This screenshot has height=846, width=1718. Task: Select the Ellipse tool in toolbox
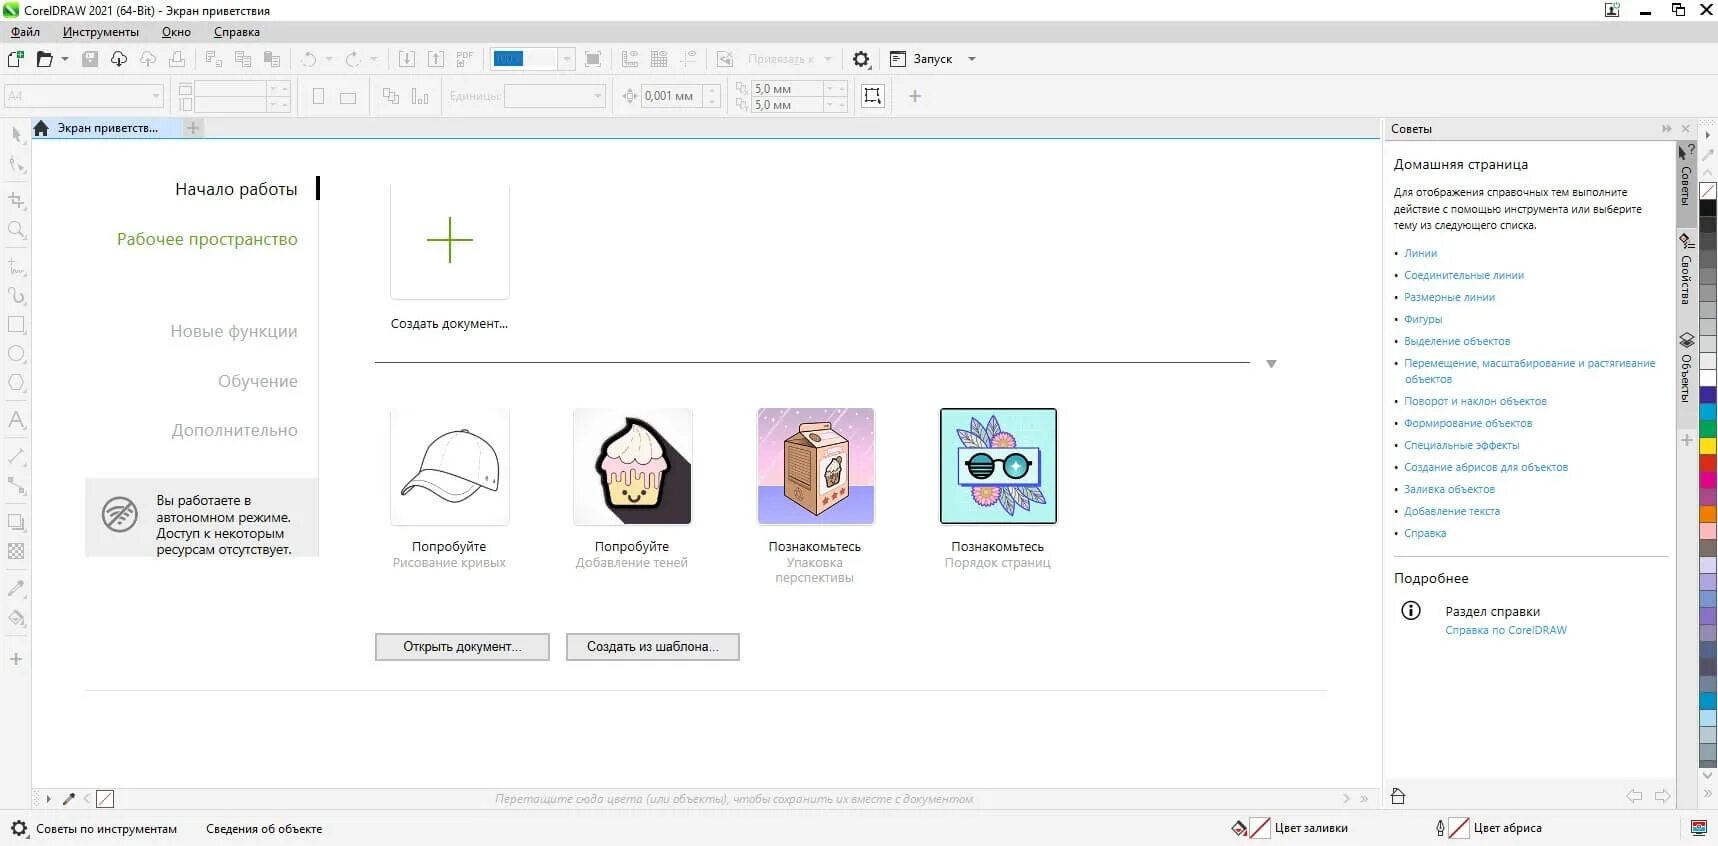click(16, 354)
